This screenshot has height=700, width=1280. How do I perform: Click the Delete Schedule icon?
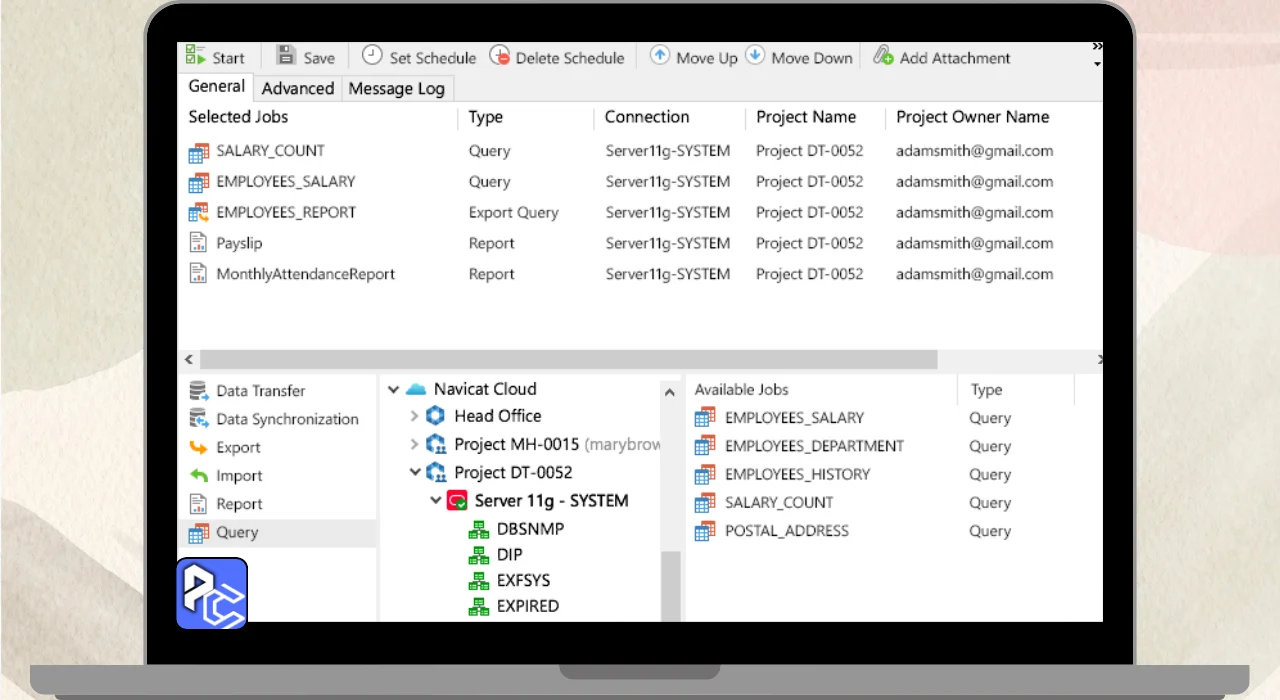(499, 56)
